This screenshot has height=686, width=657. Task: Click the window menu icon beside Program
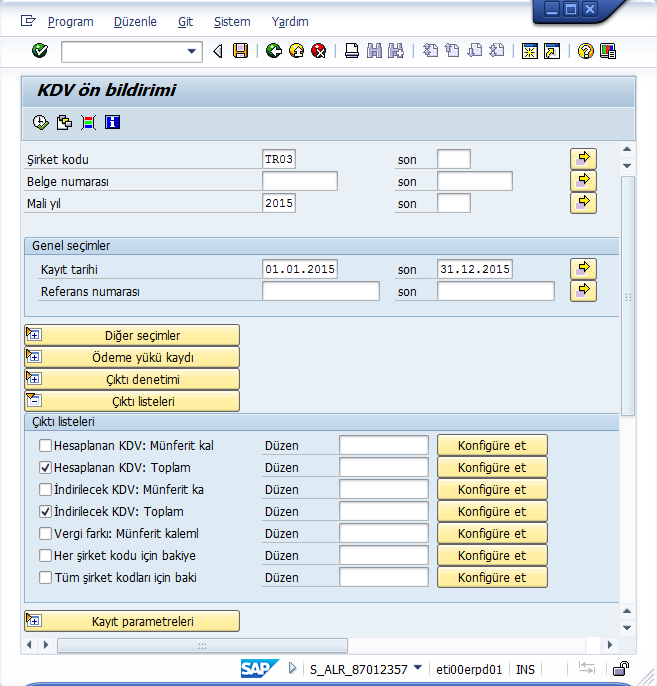28,21
